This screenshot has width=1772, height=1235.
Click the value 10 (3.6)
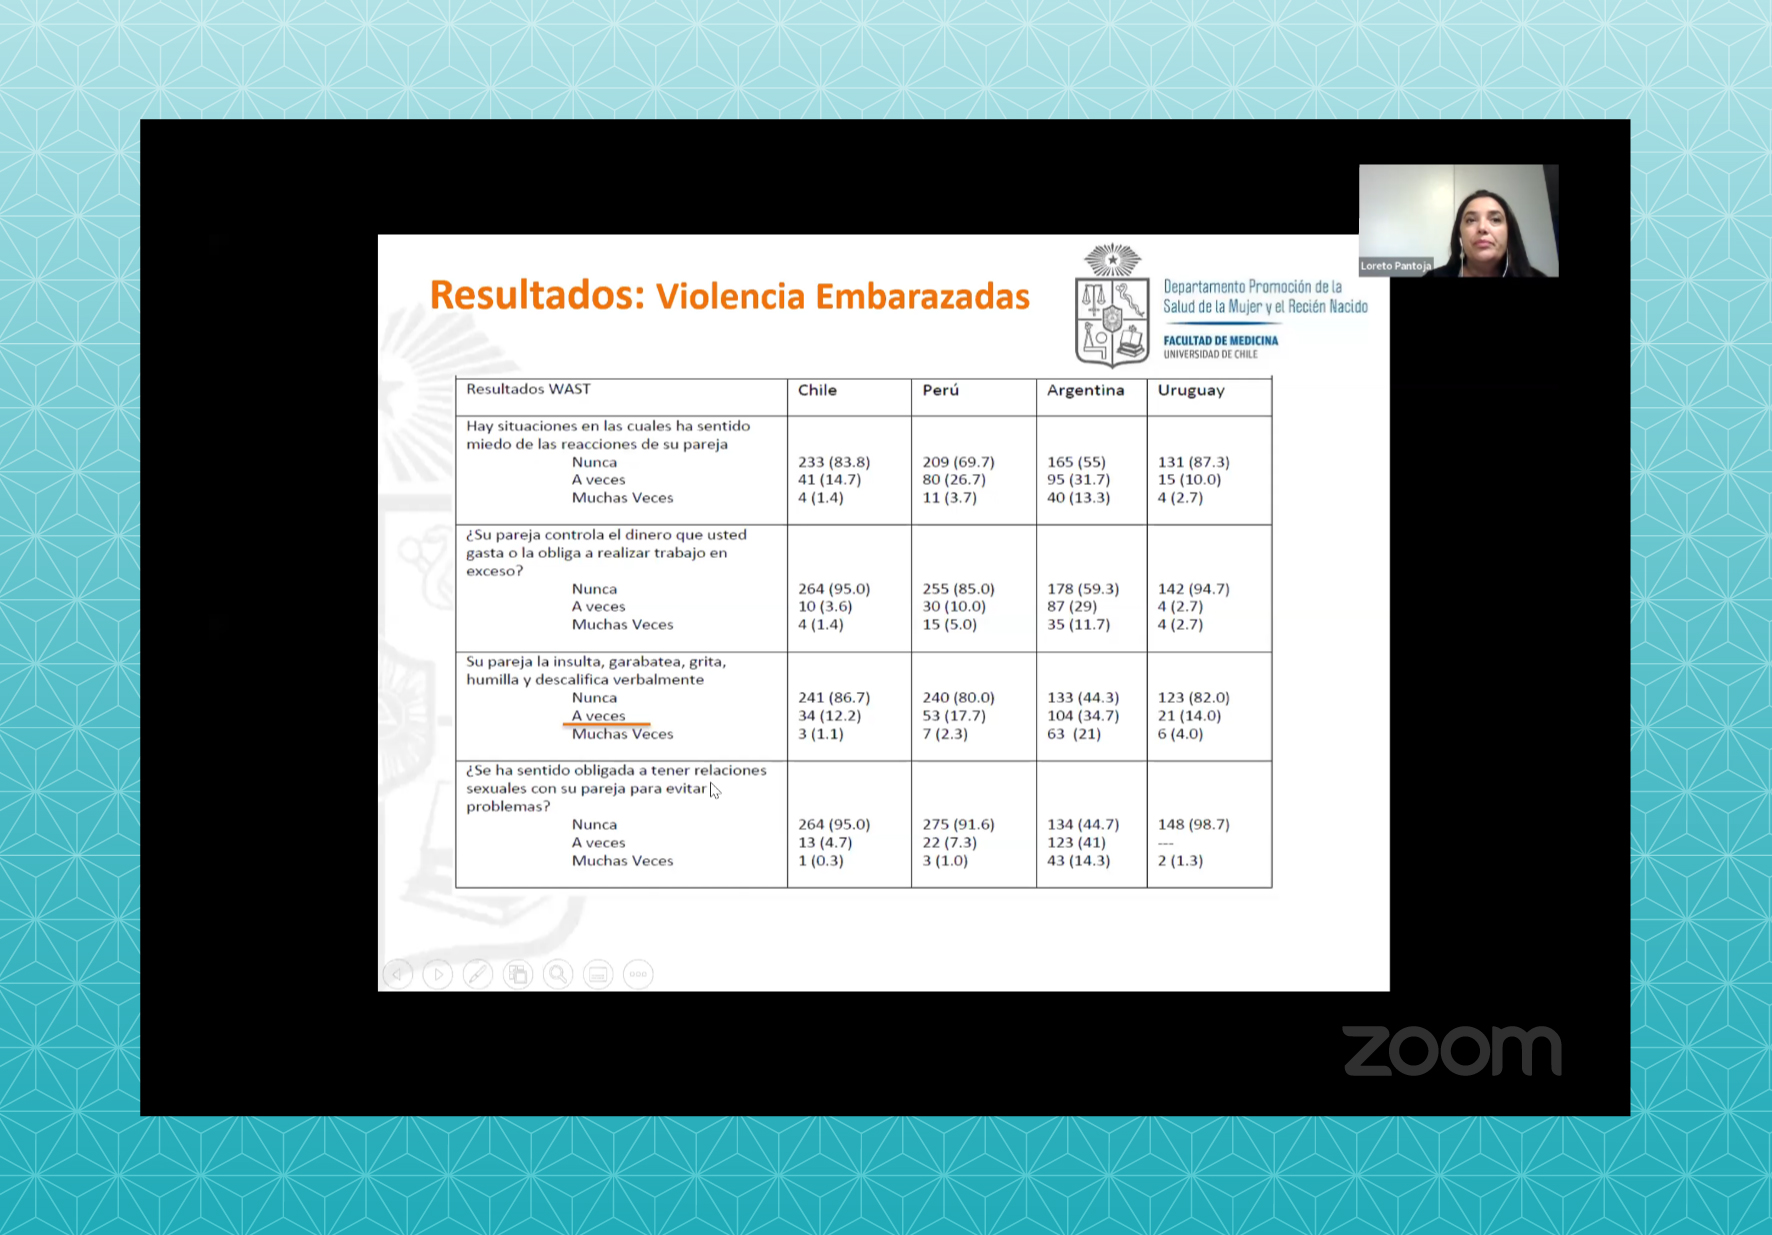pyautogui.click(x=825, y=607)
